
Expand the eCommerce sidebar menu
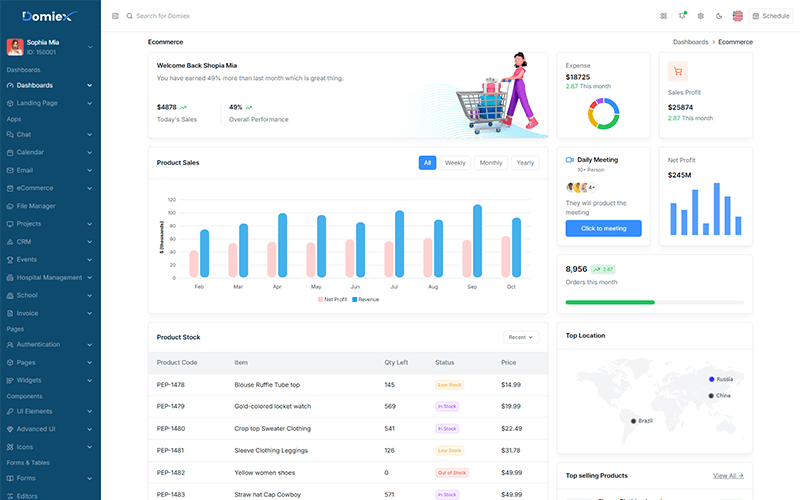pyautogui.click(x=49, y=188)
